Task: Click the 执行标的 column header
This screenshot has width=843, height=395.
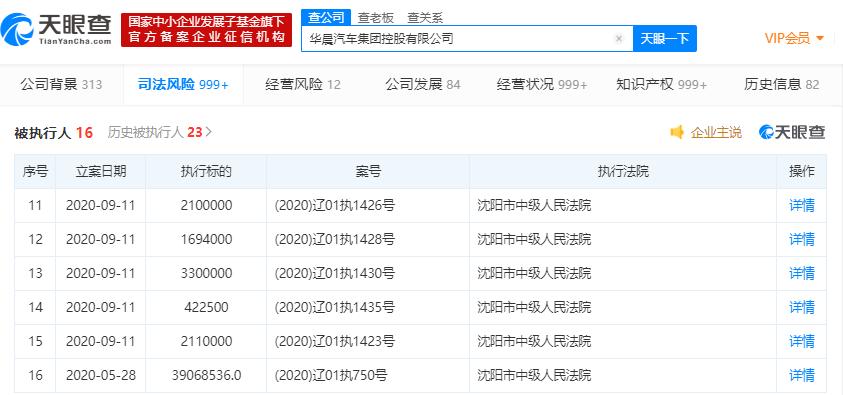Action: (x=206, y=171)
